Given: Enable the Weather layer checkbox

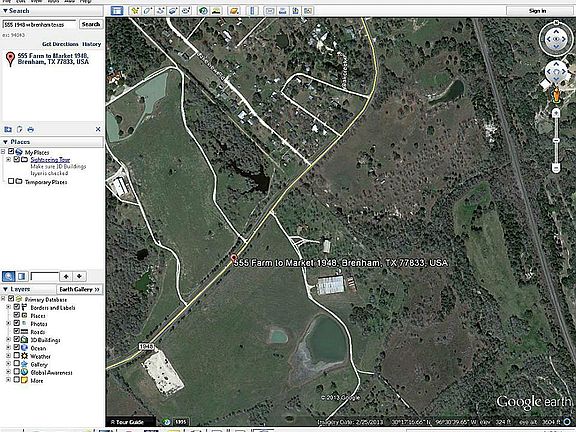Looking at the screenshot, I should pyautogui.click(x=17, y=356).
